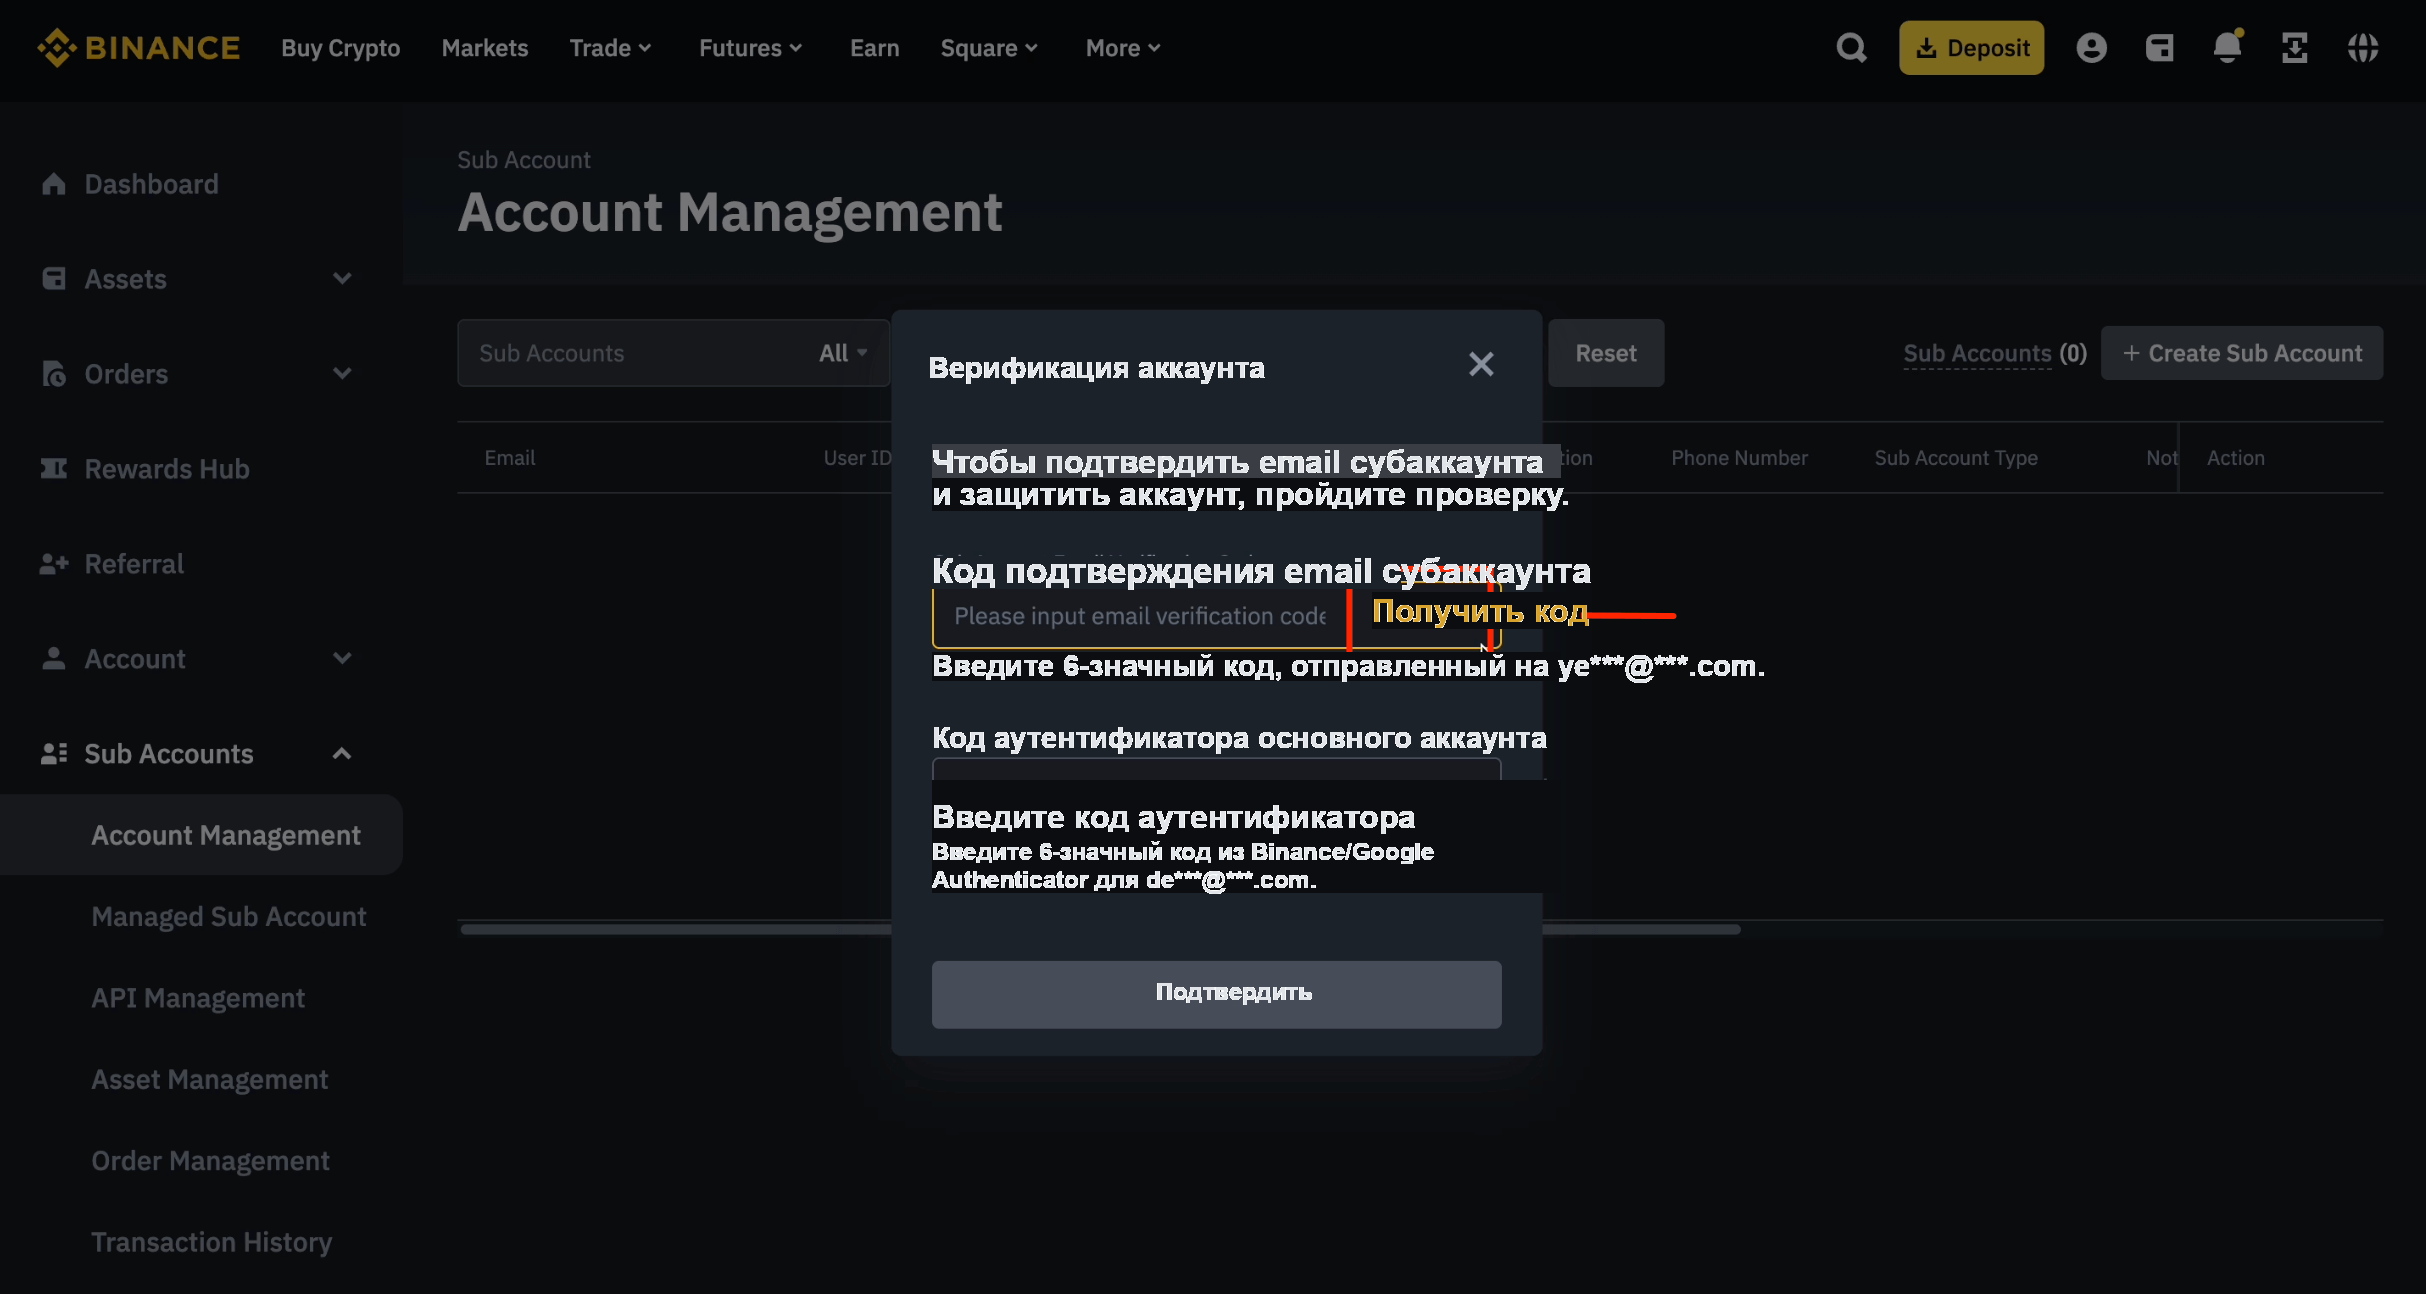Open the Futures dropdown menu
Screen dimensions: 2426x1294
751,48
